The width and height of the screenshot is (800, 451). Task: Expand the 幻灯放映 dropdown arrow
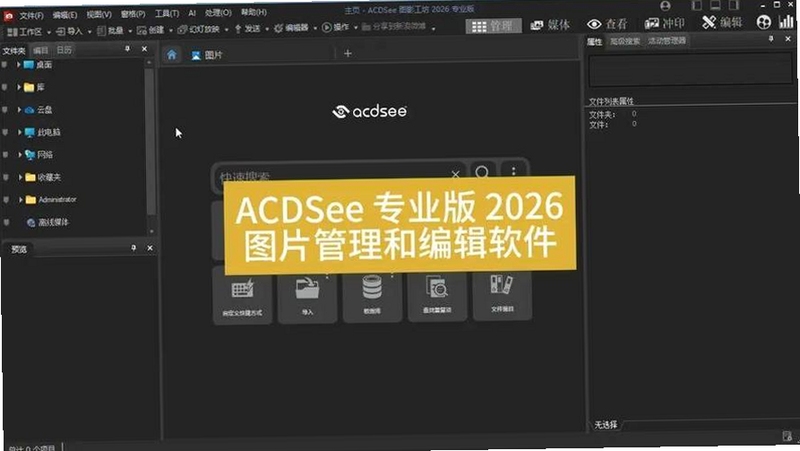coord(227,30)
